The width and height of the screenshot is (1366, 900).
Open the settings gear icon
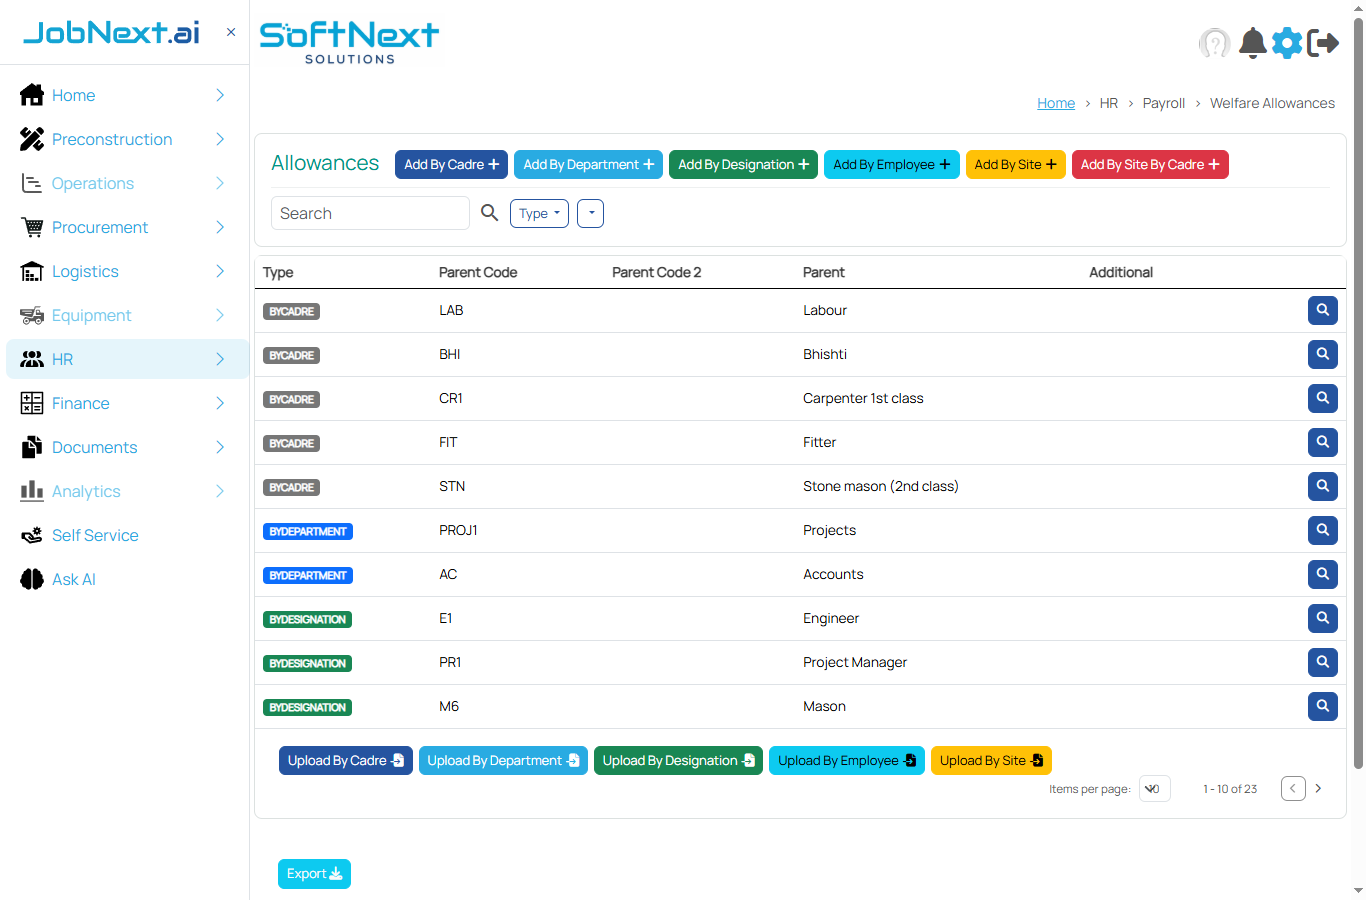point(1287,43)
